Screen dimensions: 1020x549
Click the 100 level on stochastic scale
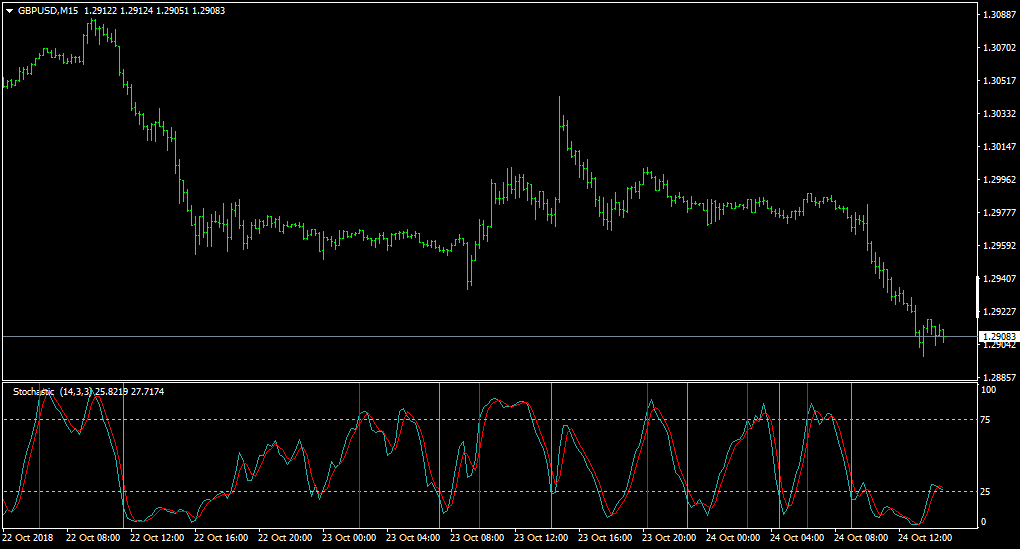[x=988, y=390]
